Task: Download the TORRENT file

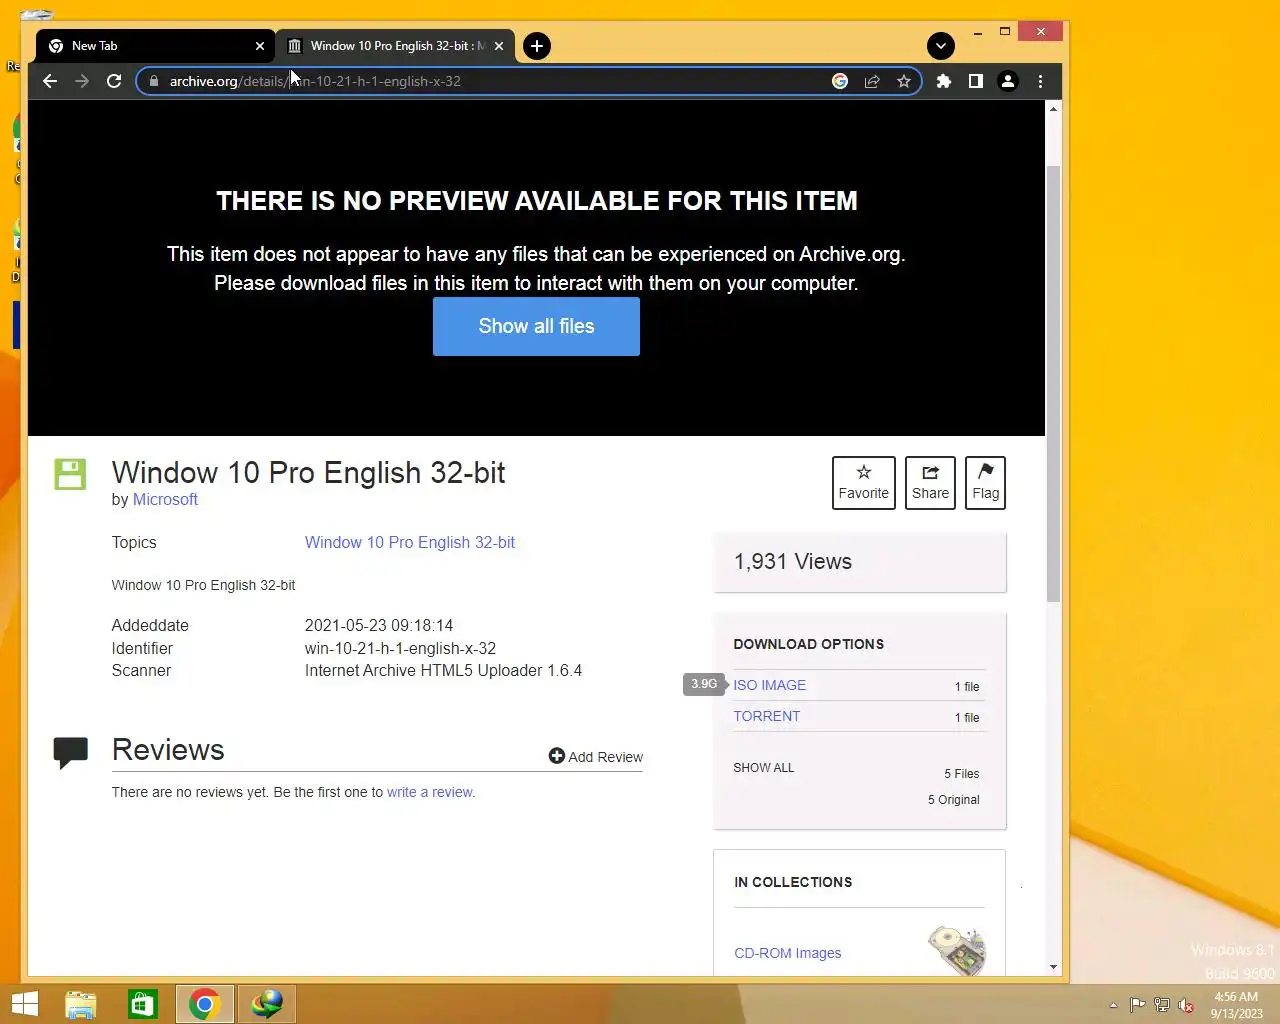Action: click(767, 716)
